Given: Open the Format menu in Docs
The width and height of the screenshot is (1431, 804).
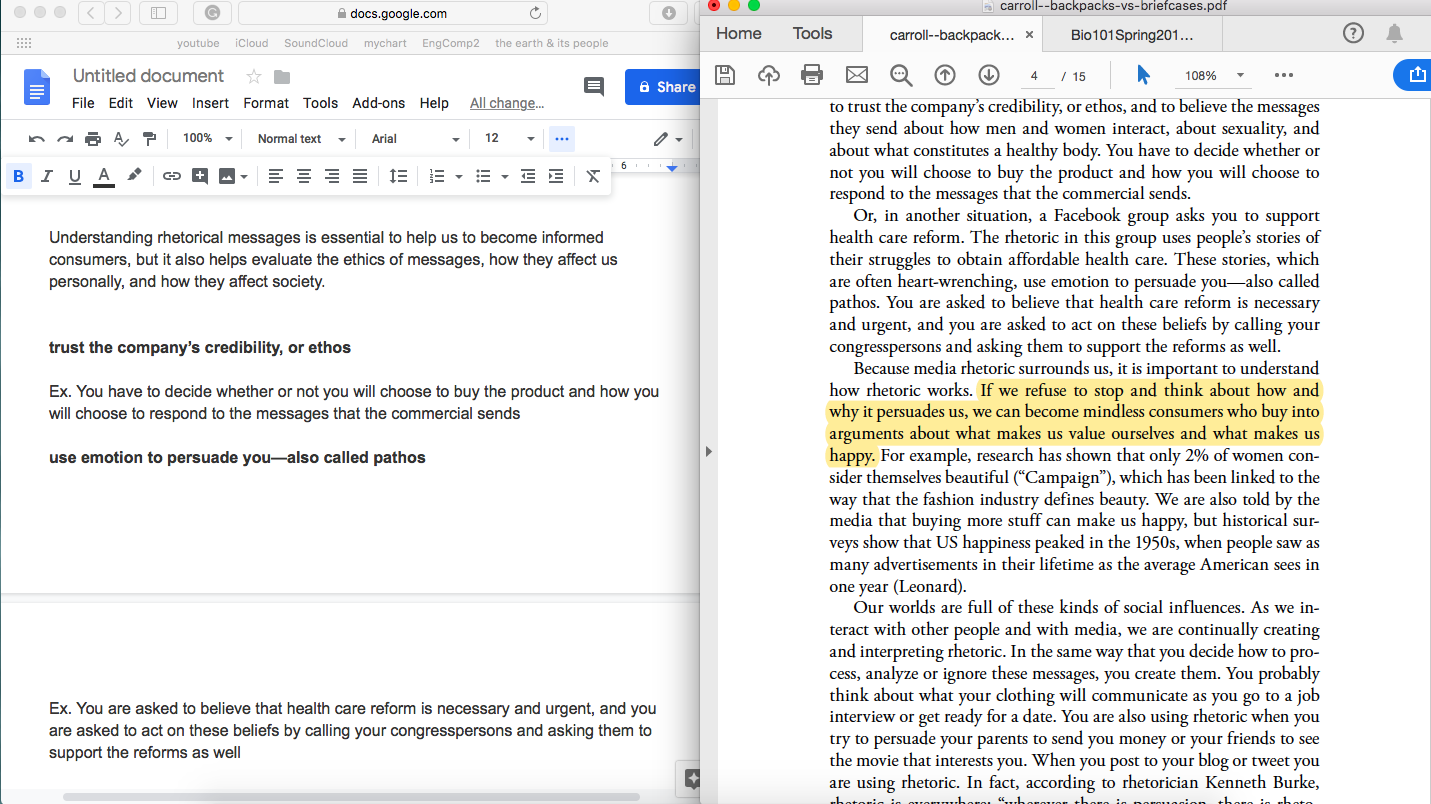Looking at the screenshot, I should click(x=266, y=103).
